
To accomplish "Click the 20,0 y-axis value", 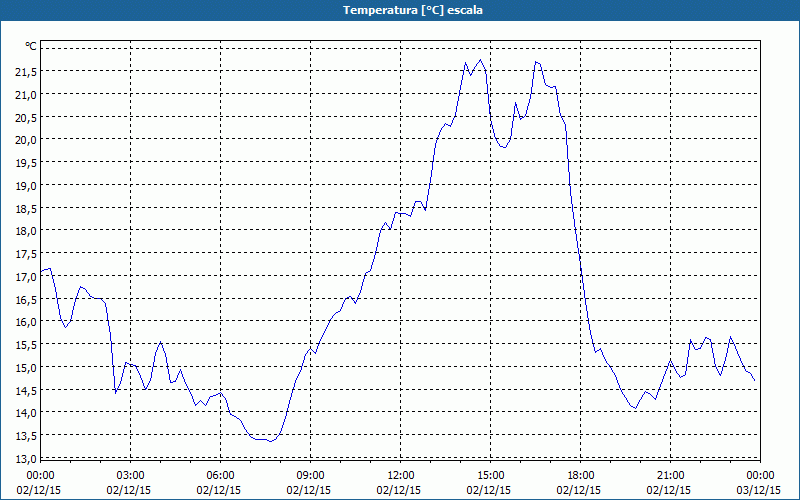I will pyautogui.click(x=26, y=140).
